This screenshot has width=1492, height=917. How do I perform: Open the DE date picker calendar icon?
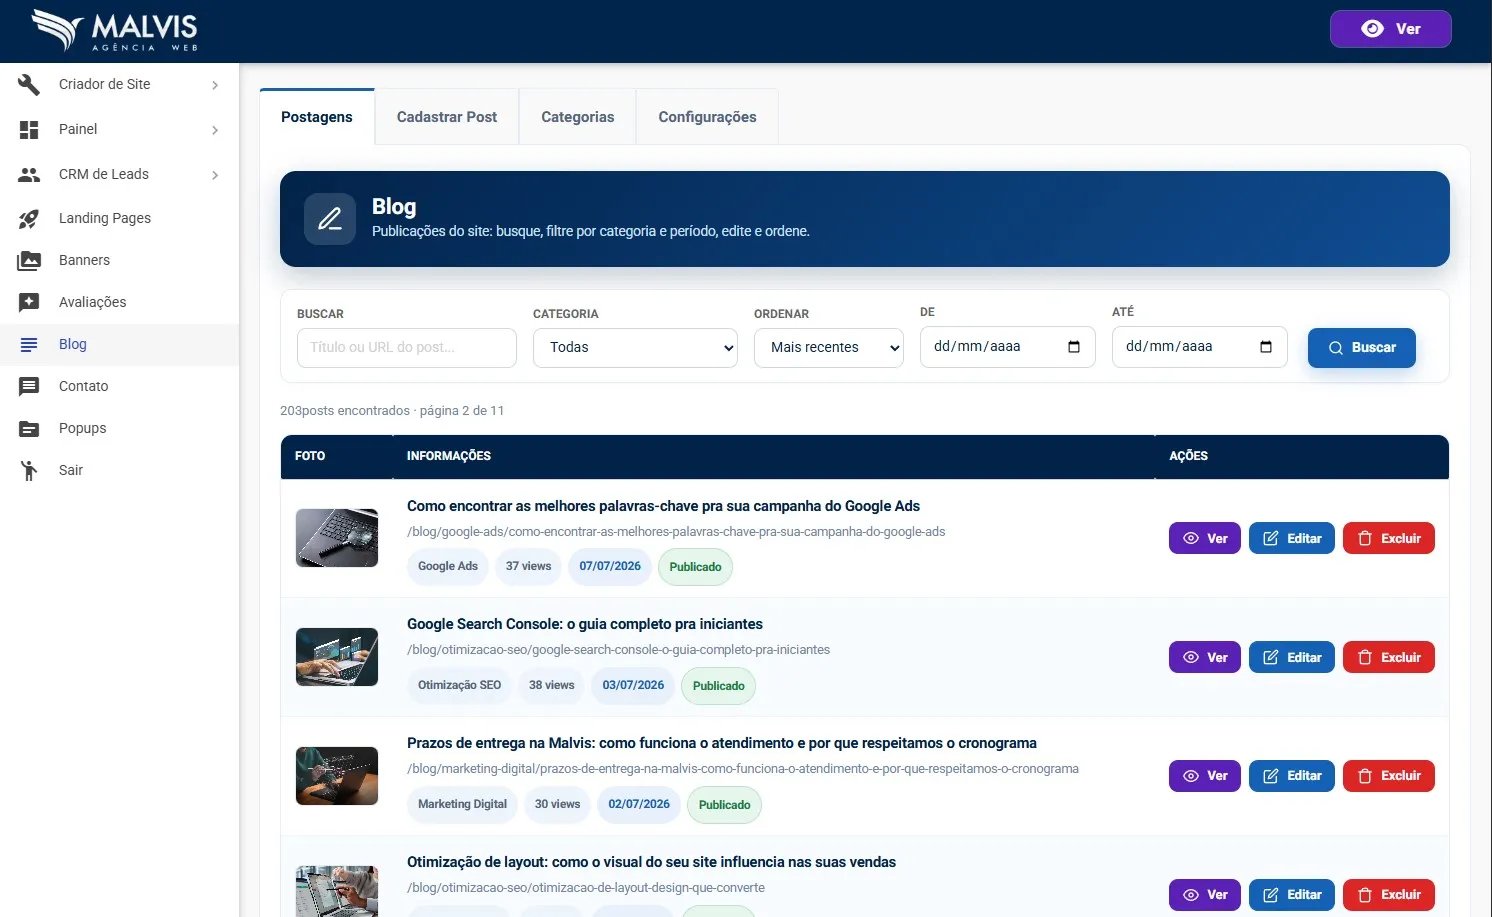(1074, 347)
